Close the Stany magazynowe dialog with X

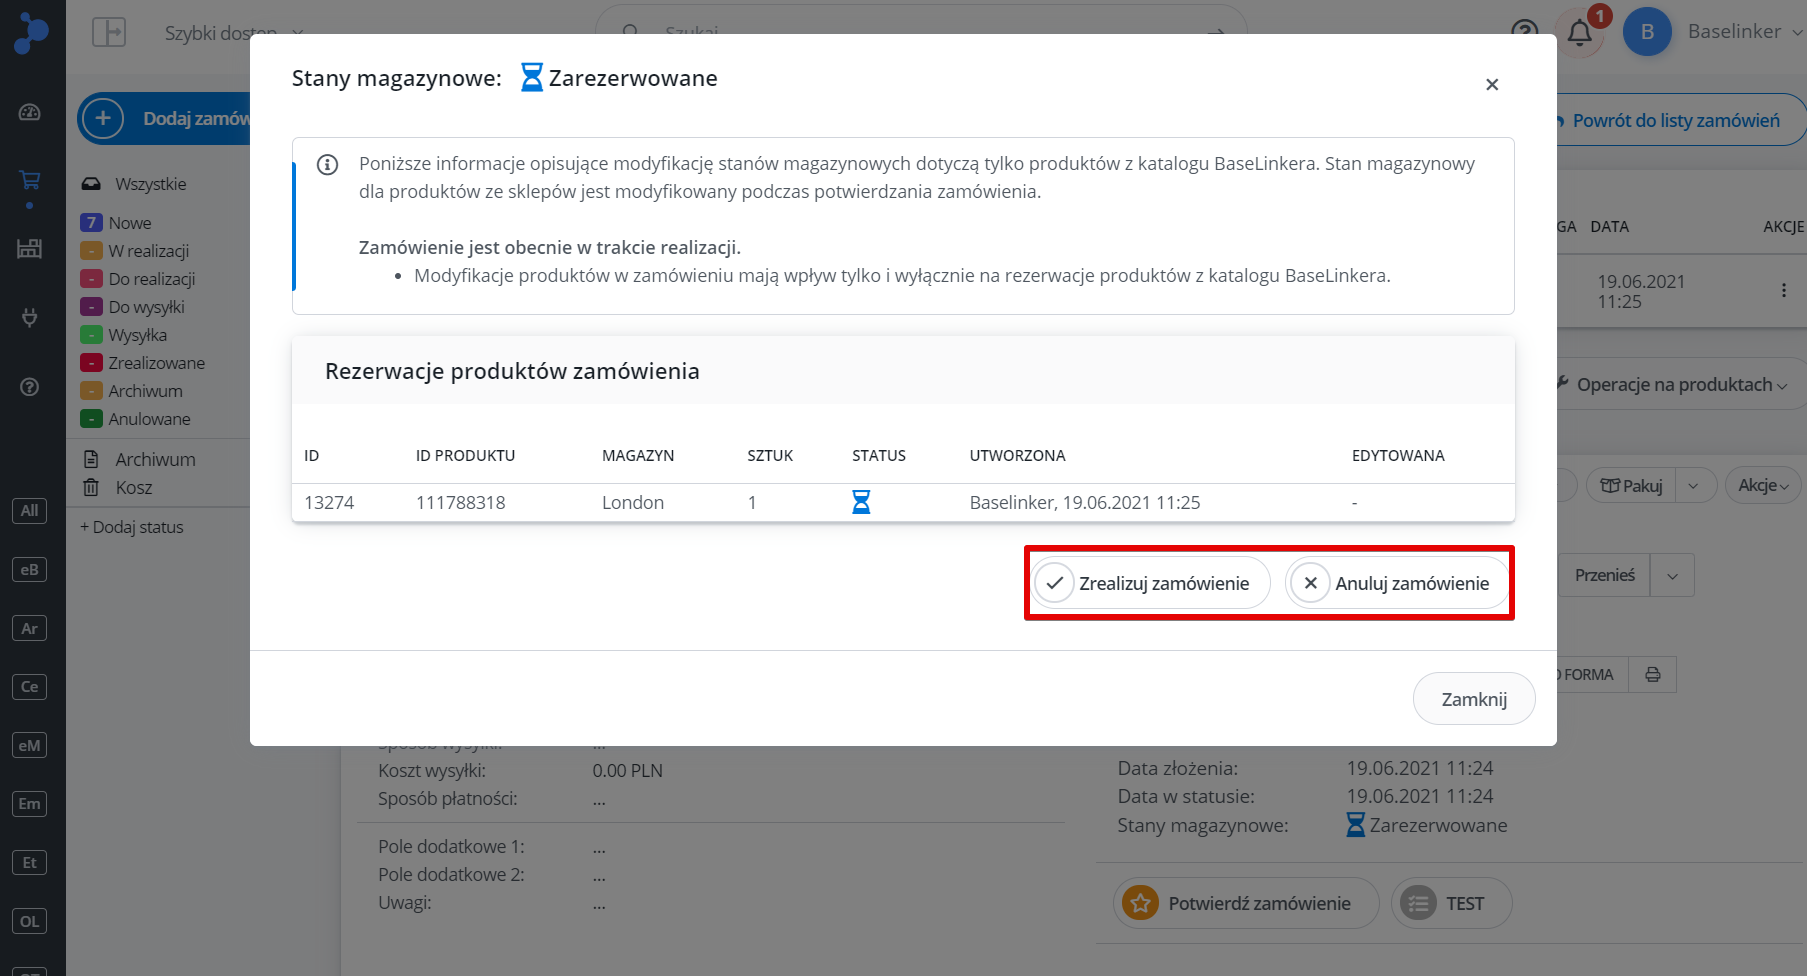coord(1491,85)
